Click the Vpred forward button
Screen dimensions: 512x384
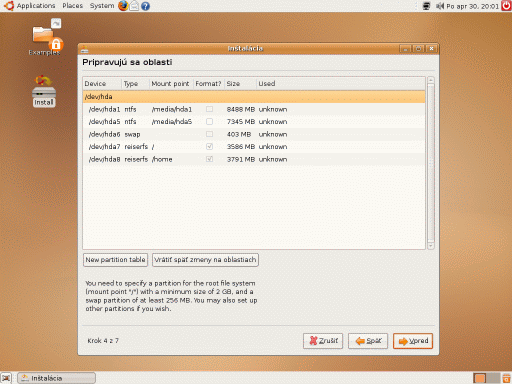[x=413, y=341]
